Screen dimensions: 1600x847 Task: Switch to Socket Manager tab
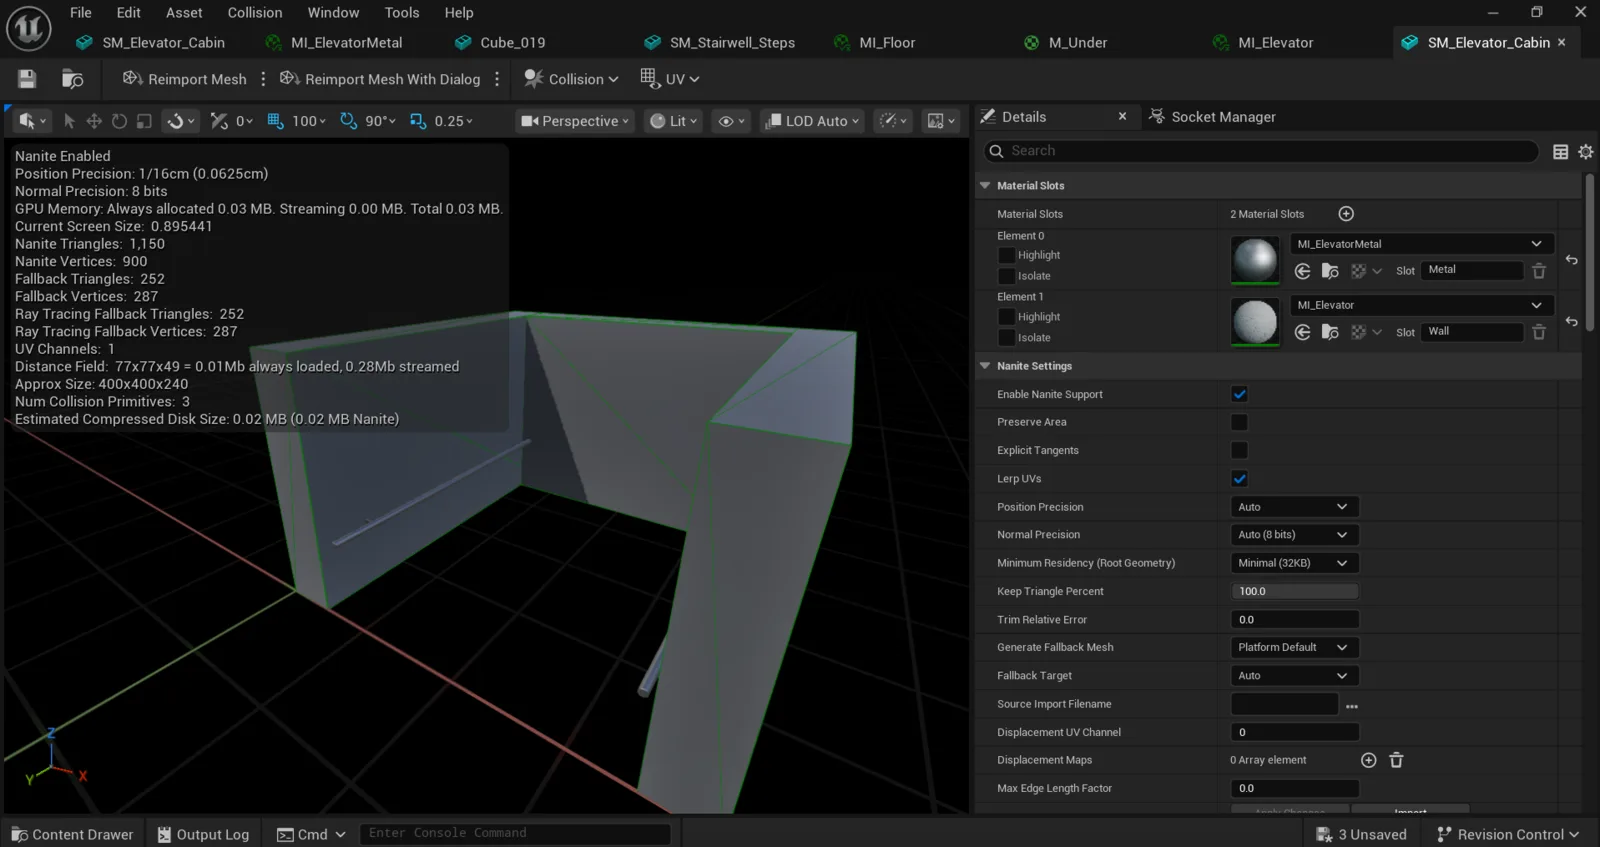1212,117
